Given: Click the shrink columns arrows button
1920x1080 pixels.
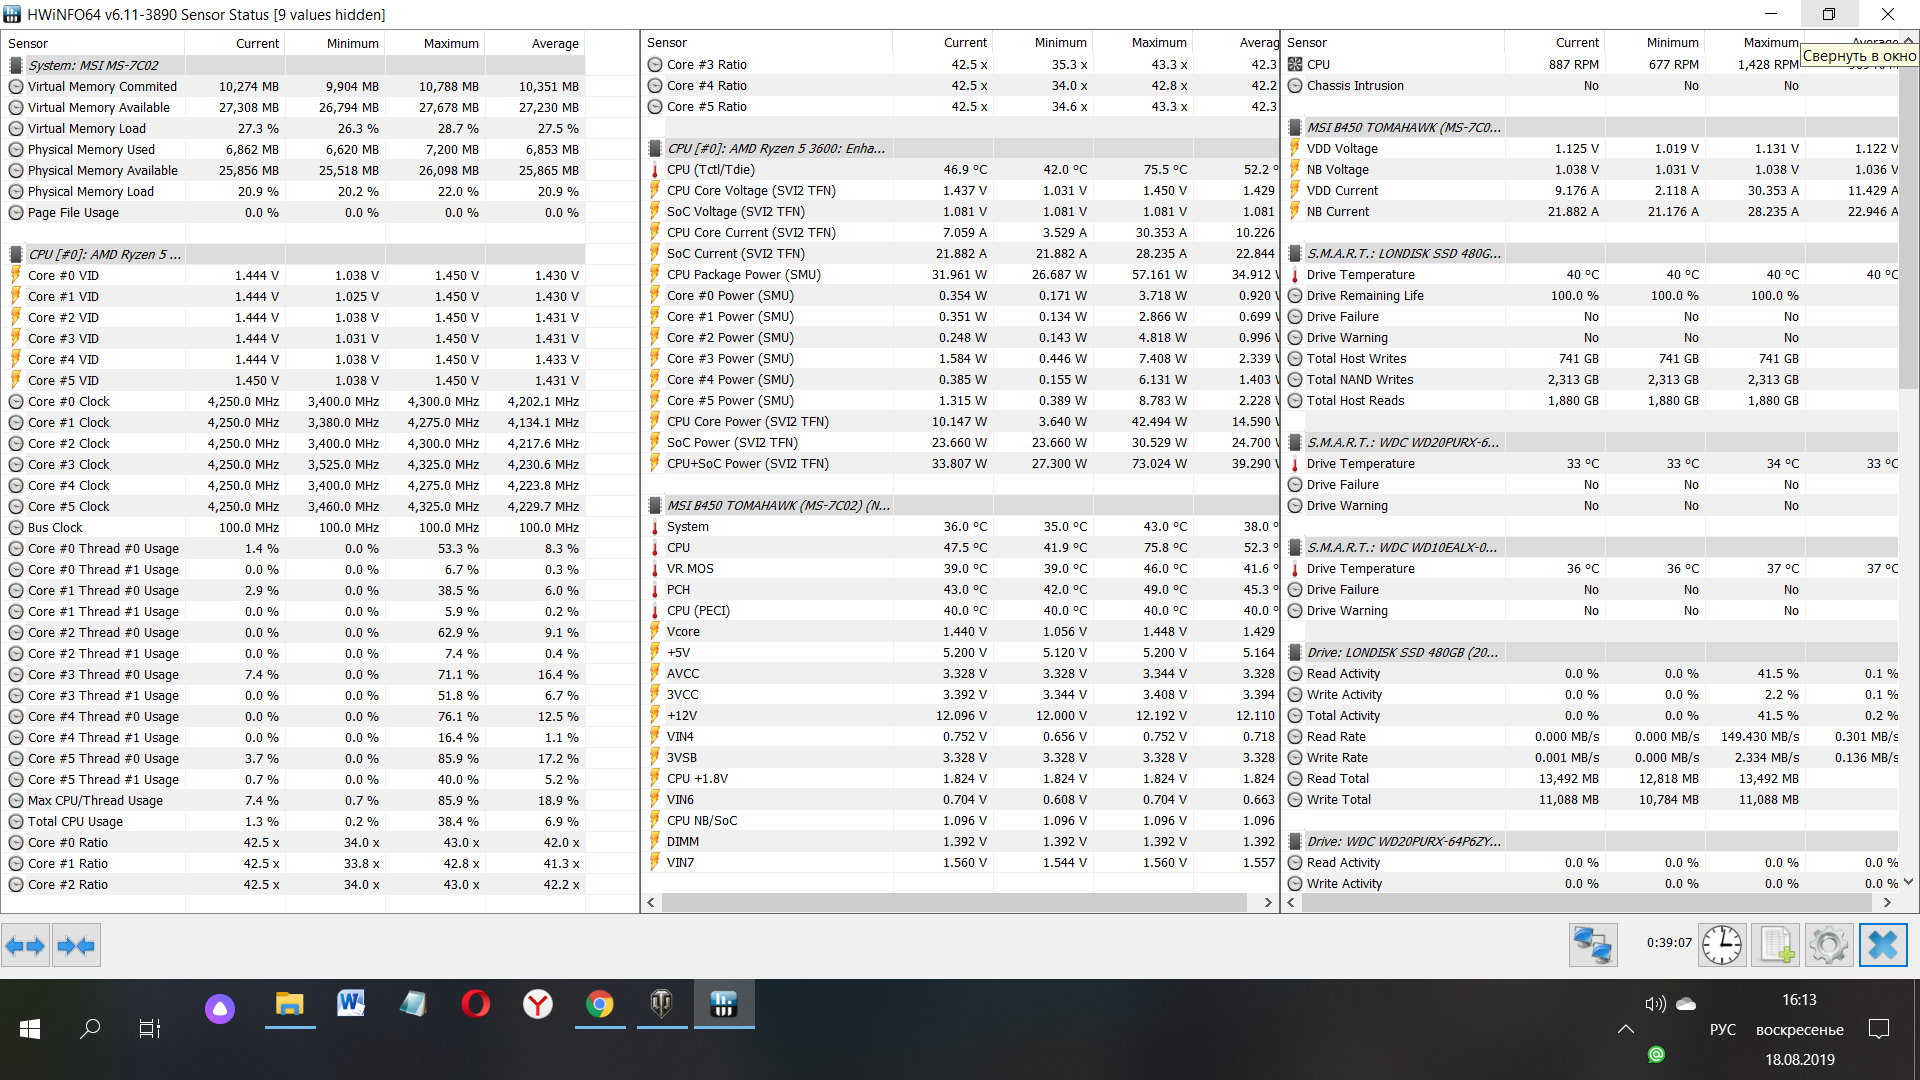Looking at the screenshot, I should coord(76,945).
